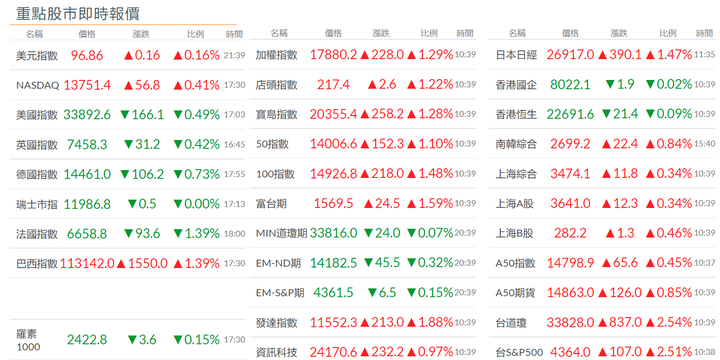Click the 德國指數 name
This screenshot has width=720, height=360.
[37, 174]
